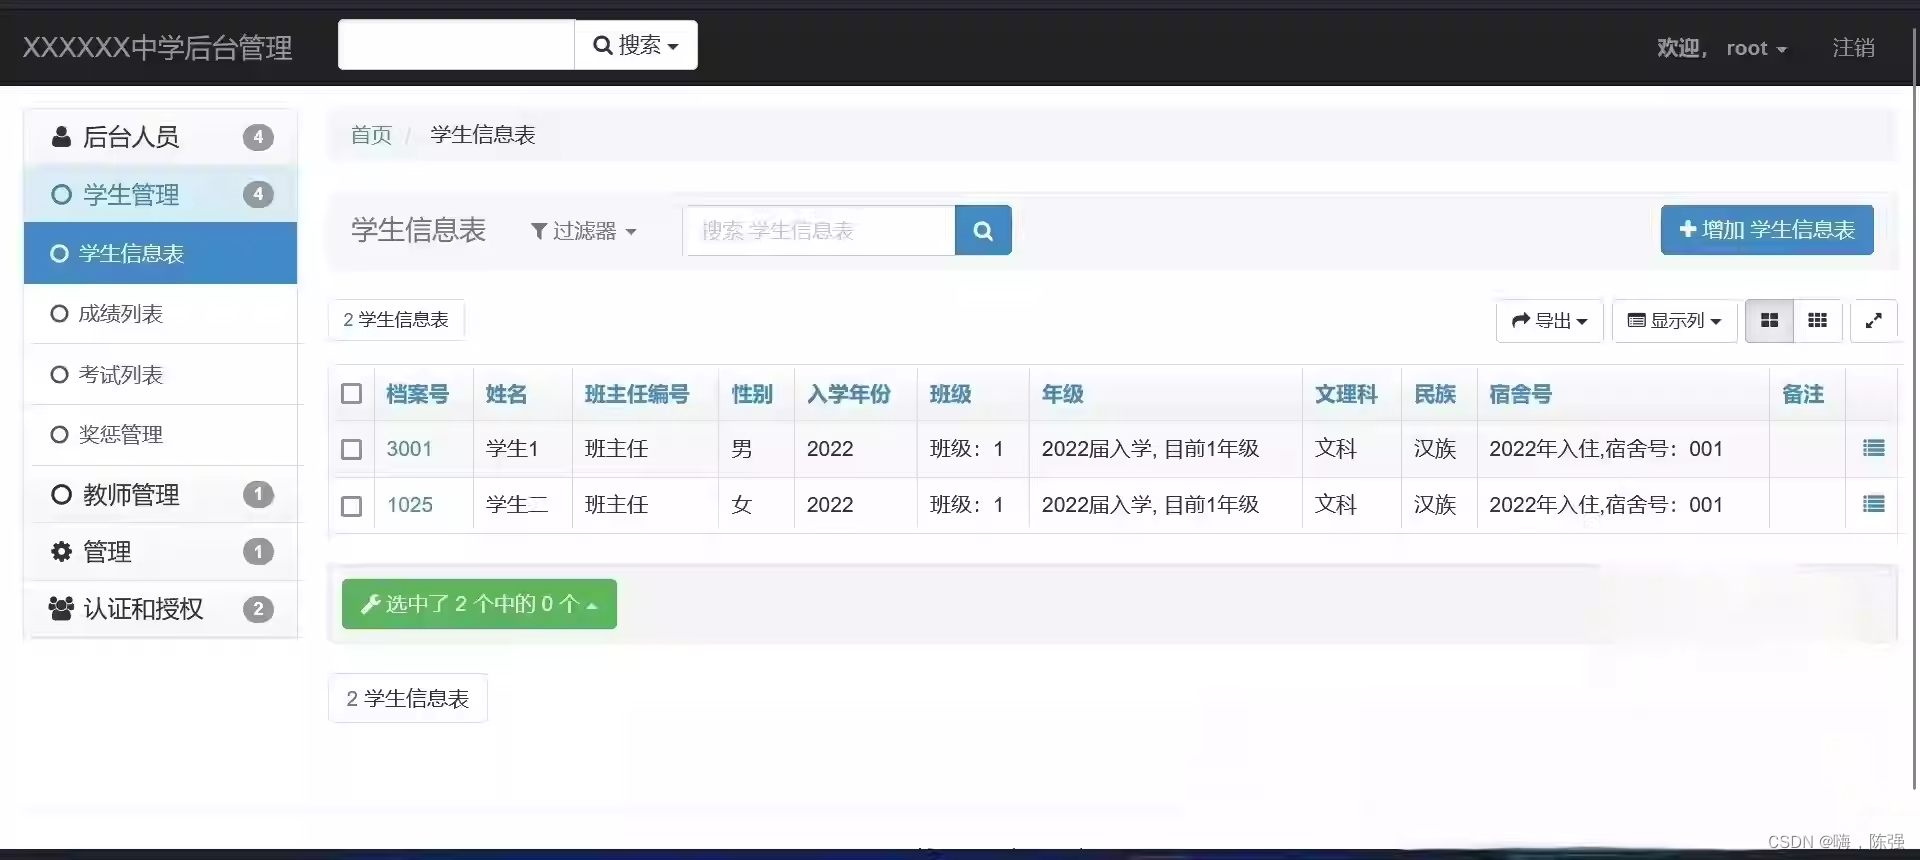Open student record link 1025

click(410, 505)
